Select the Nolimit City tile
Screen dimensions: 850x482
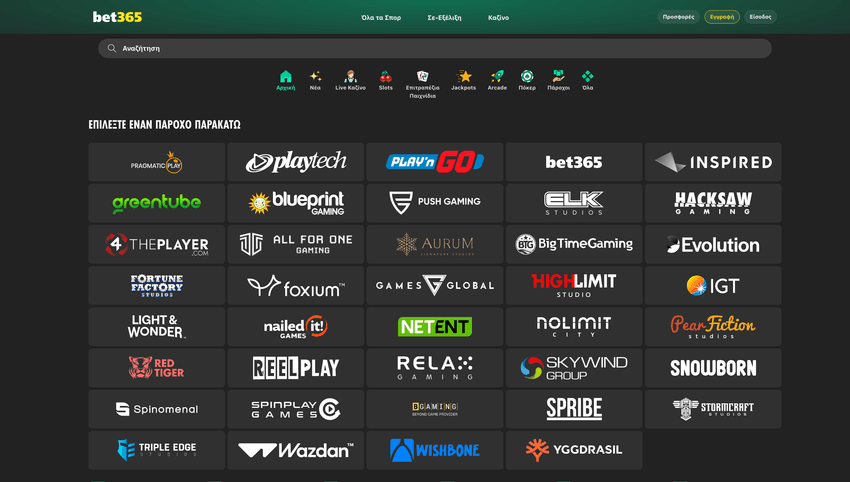point(574,327)
